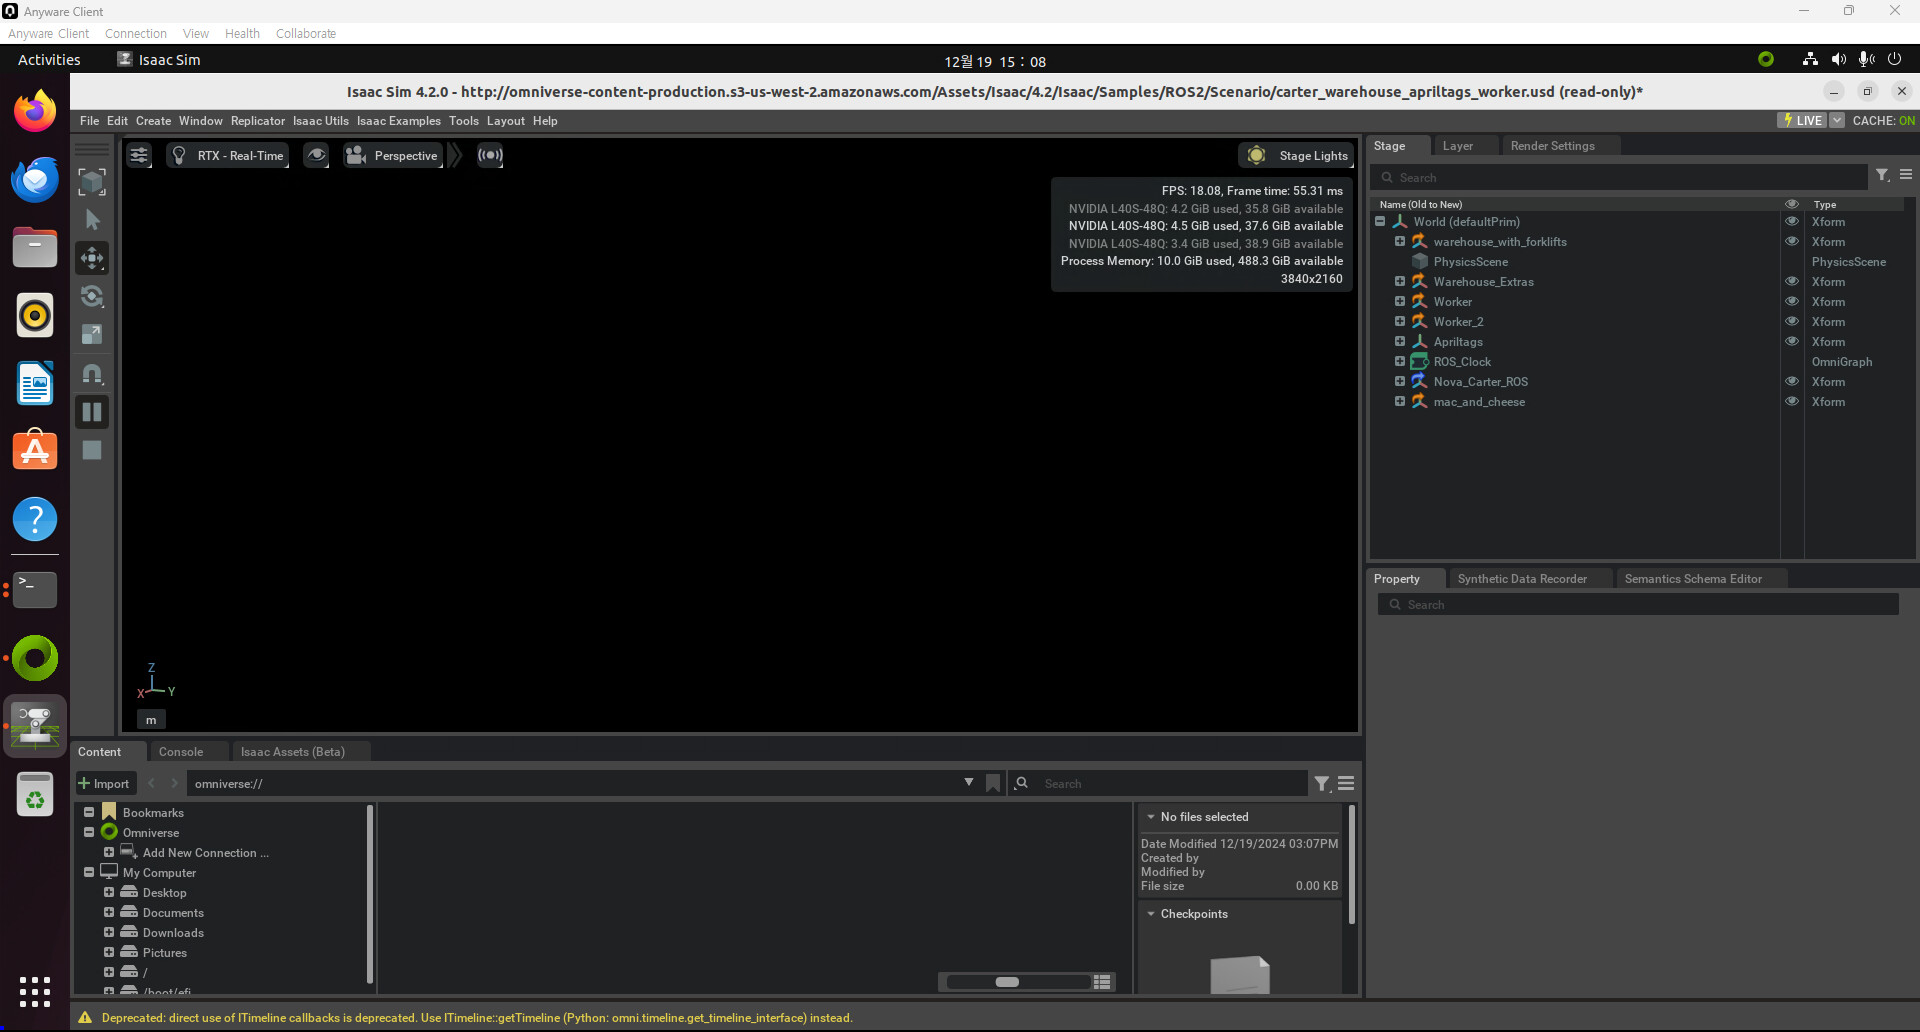Open the Console tab
The height and width of the screenshot is (1032, 1920).
click(x=181, y=752)
